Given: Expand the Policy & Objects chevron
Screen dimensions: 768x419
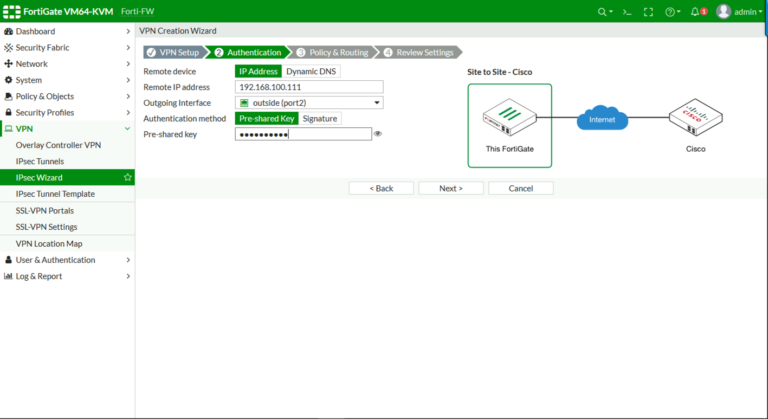Looking at the screenshot, I should click(128, 96).
